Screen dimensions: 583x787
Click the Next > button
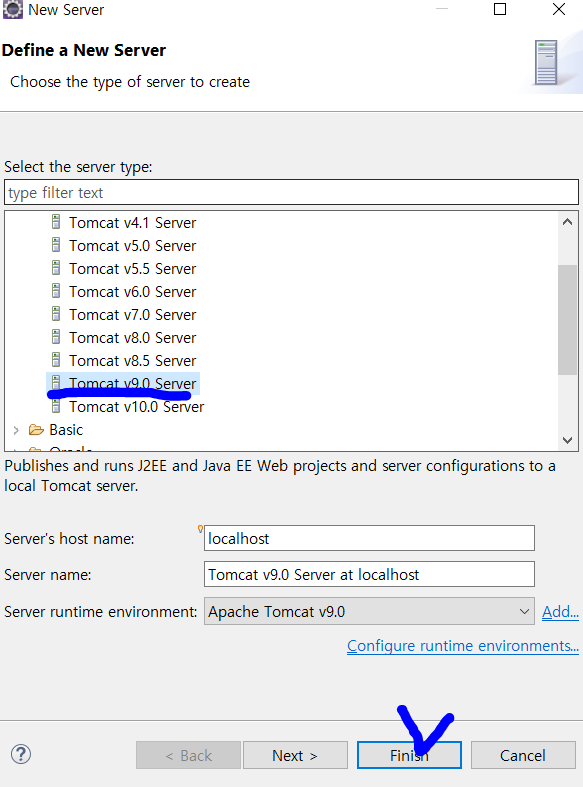[295, 755]
